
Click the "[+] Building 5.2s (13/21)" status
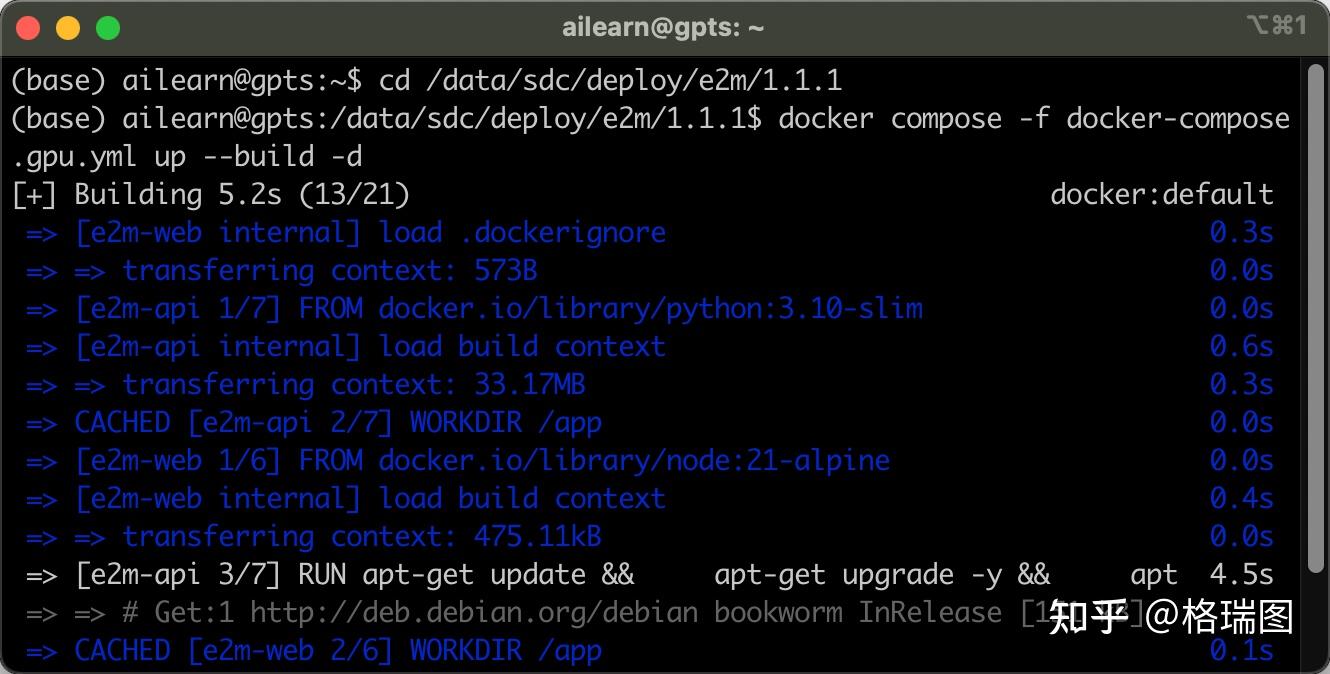click(x=210, y=194)
